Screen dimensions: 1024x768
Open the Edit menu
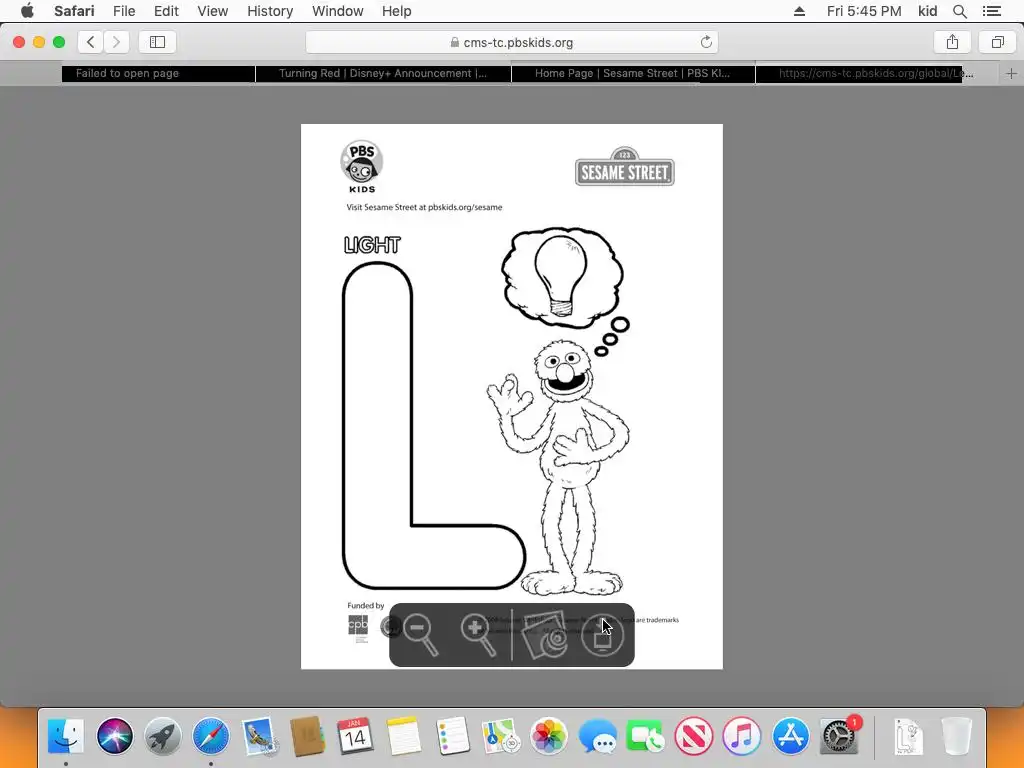[166, 11]
